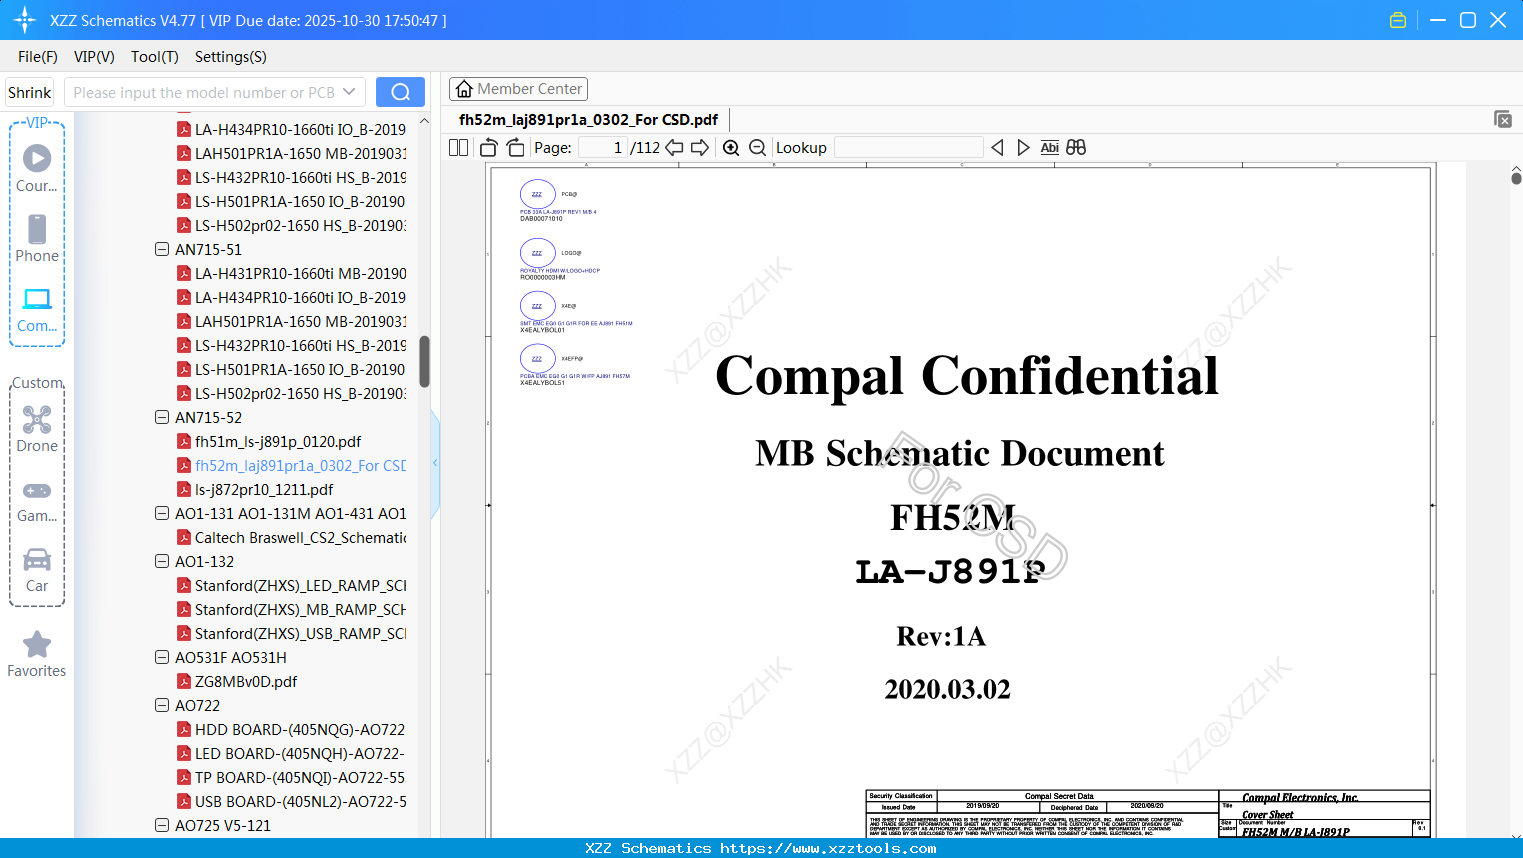Click the detach viewer icon at top right
This screenshot has height=858, width=1523.
coord(1503,119)
